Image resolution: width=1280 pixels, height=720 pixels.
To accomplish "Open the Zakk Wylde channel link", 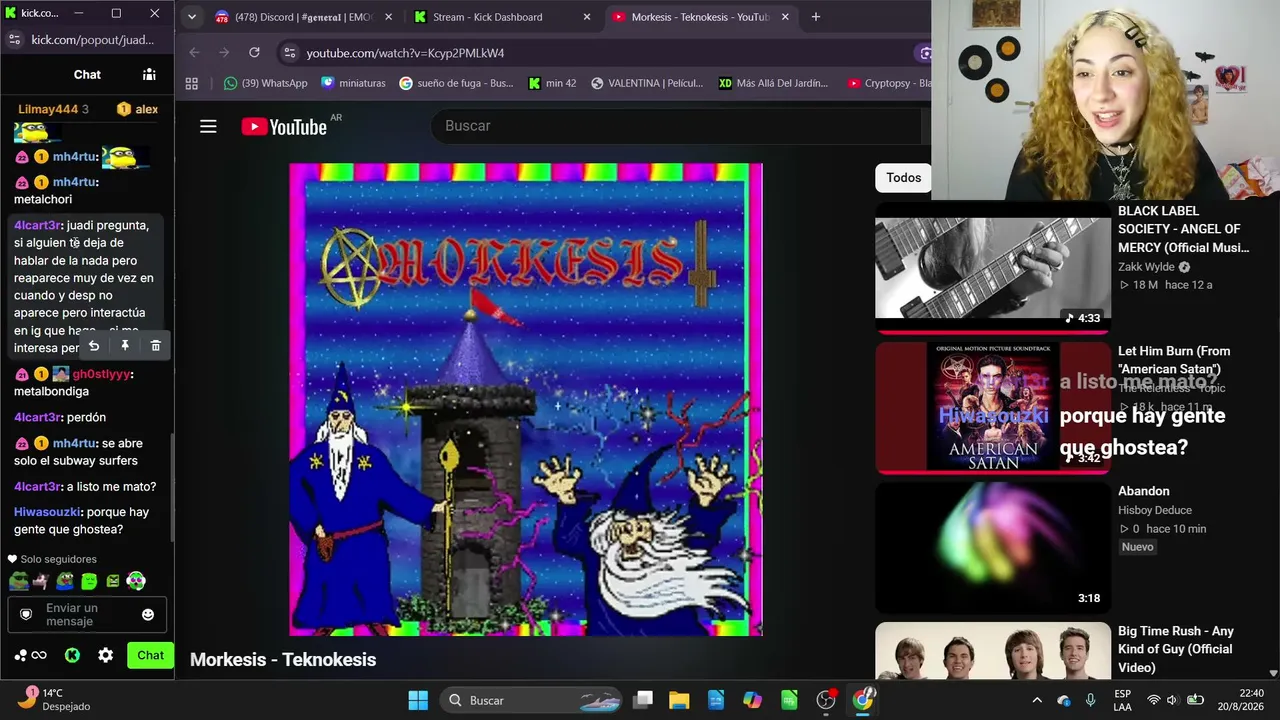I will click(x=1148, y=267).
